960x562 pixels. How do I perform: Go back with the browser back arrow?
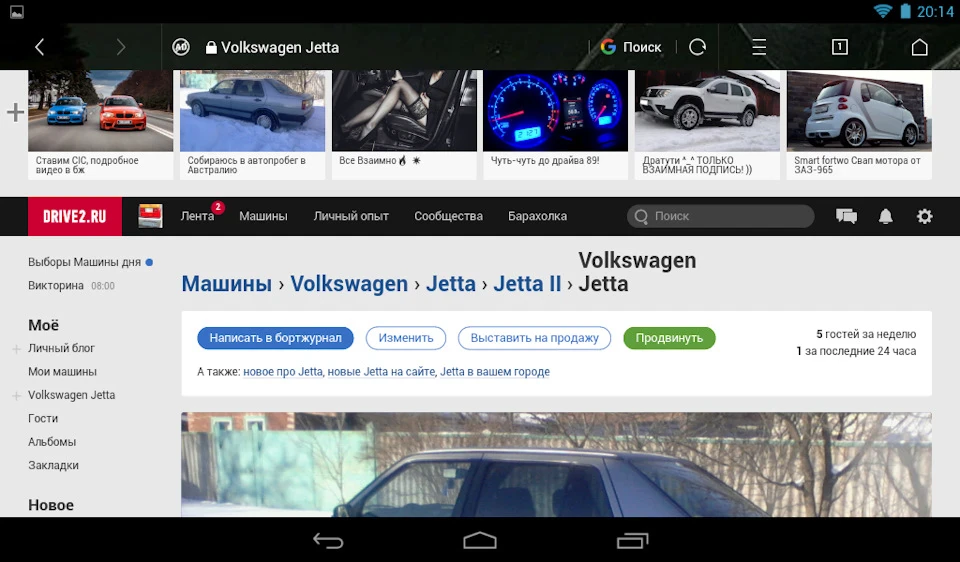(x=40, y=47)
